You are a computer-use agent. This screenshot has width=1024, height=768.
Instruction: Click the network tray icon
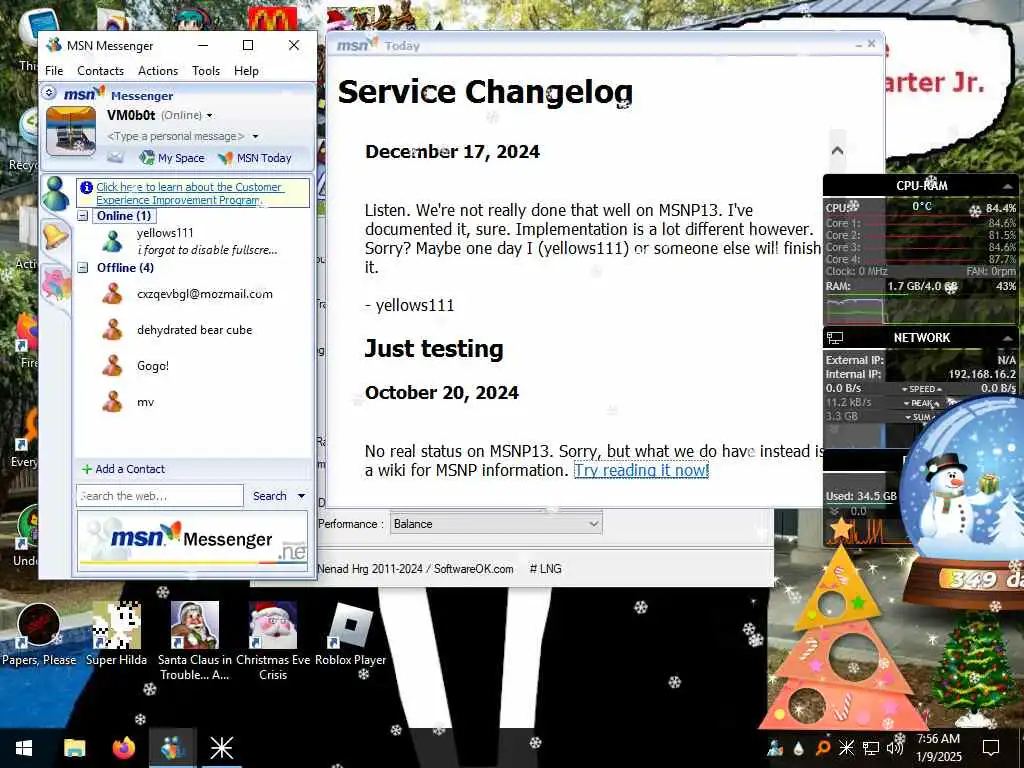click(871, 748)
